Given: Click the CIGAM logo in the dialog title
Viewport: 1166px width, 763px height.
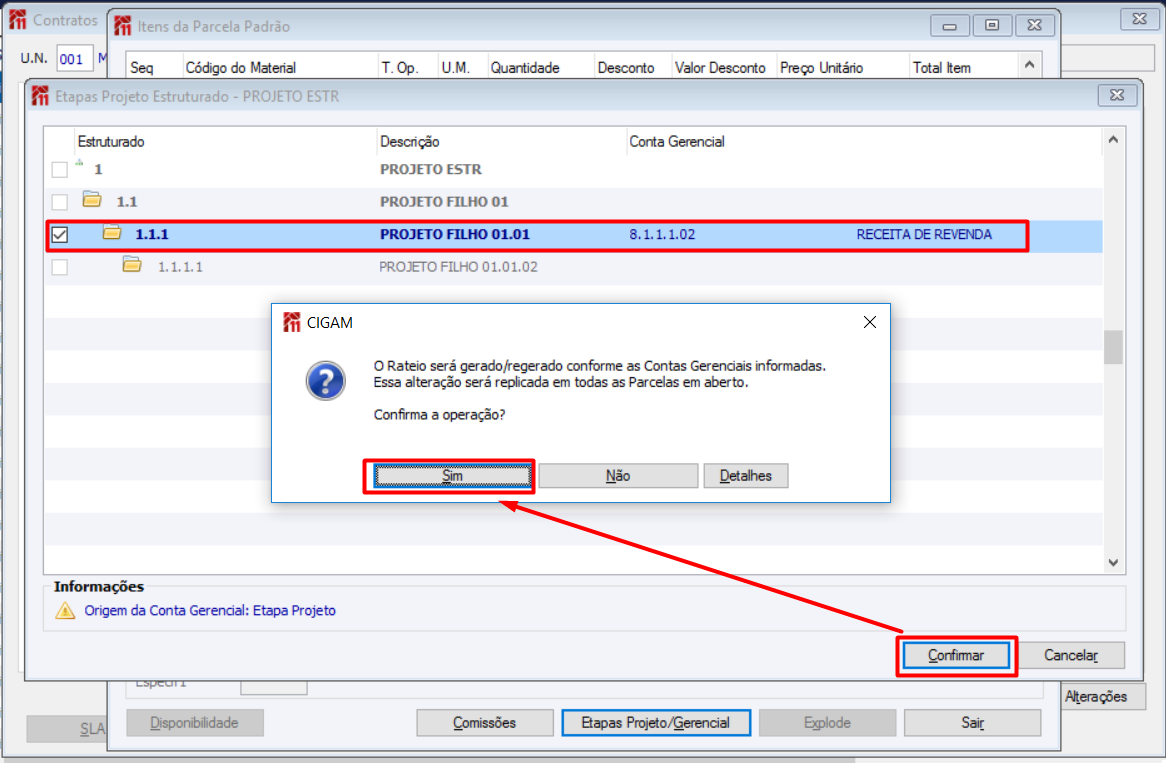Looking at the screenshot, I should tap(292, 322).
